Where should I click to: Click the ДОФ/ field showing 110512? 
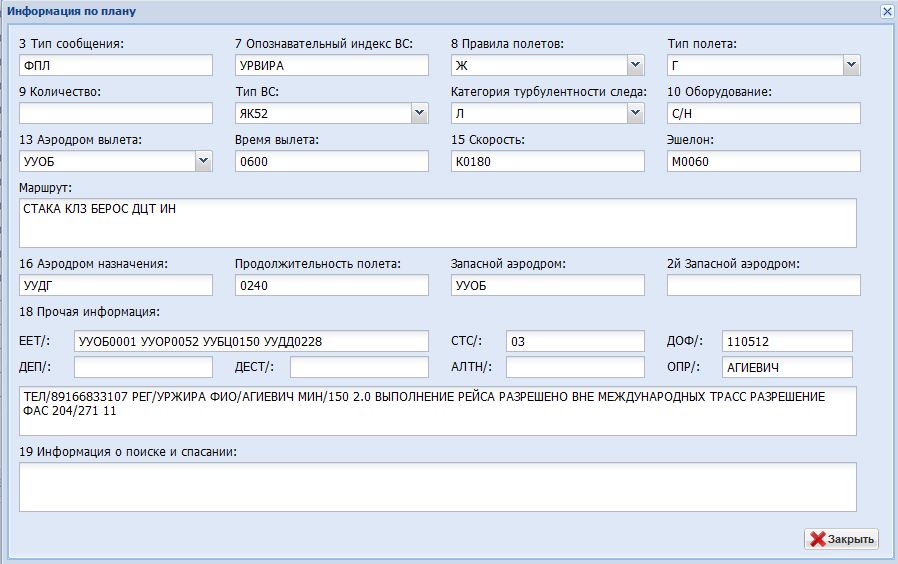pyautogui.click(x=787, y=342)
